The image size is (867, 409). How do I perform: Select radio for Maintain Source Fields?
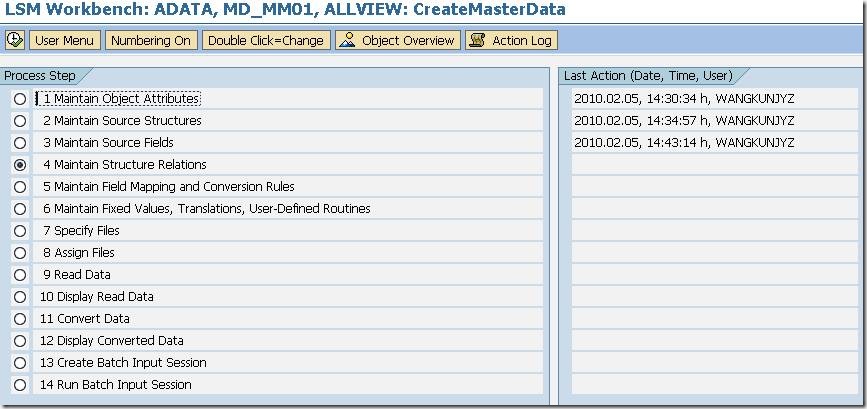pos(20,143)
